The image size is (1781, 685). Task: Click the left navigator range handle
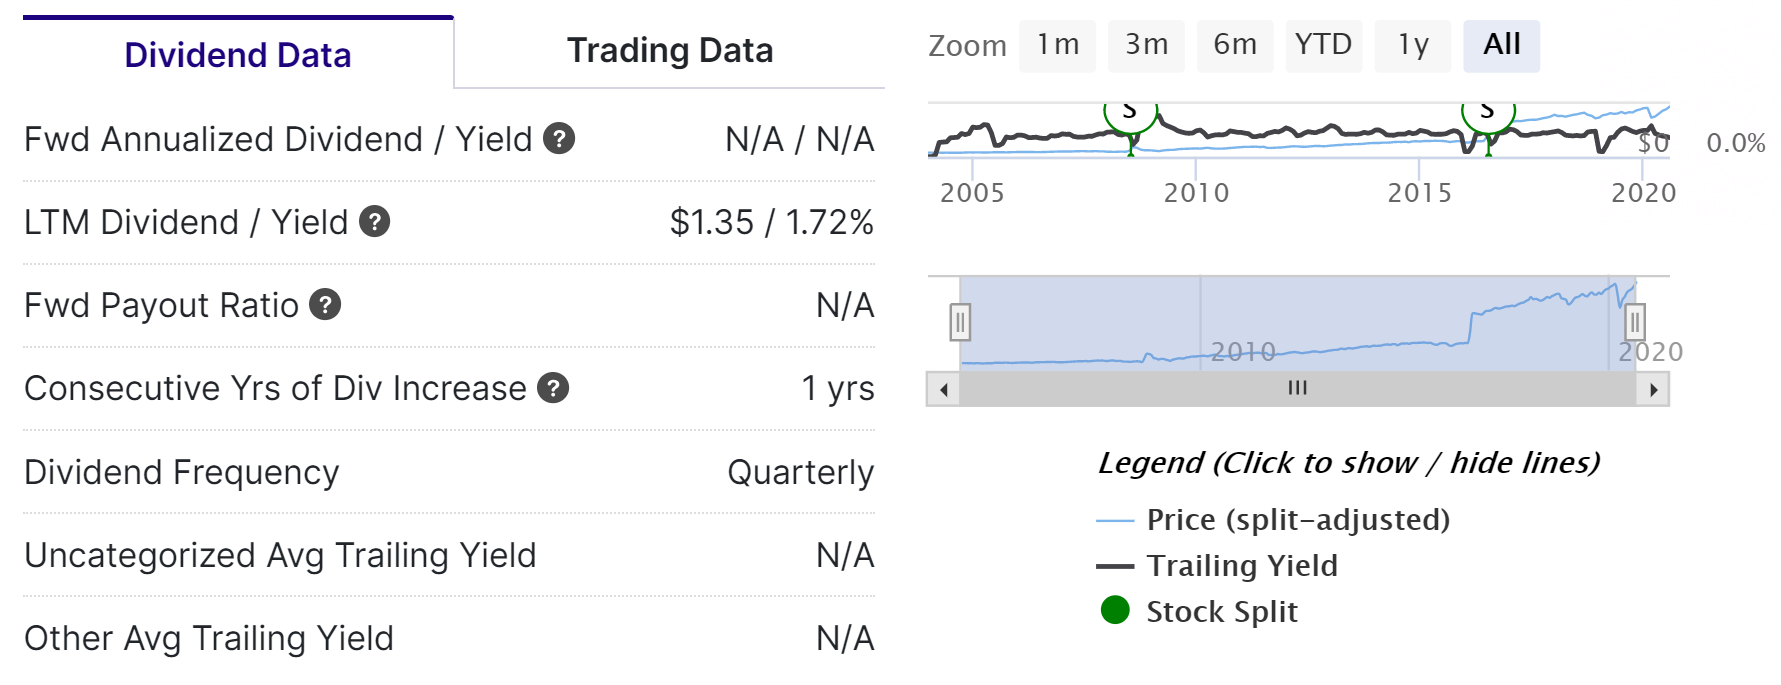click(x=960, y=322)
